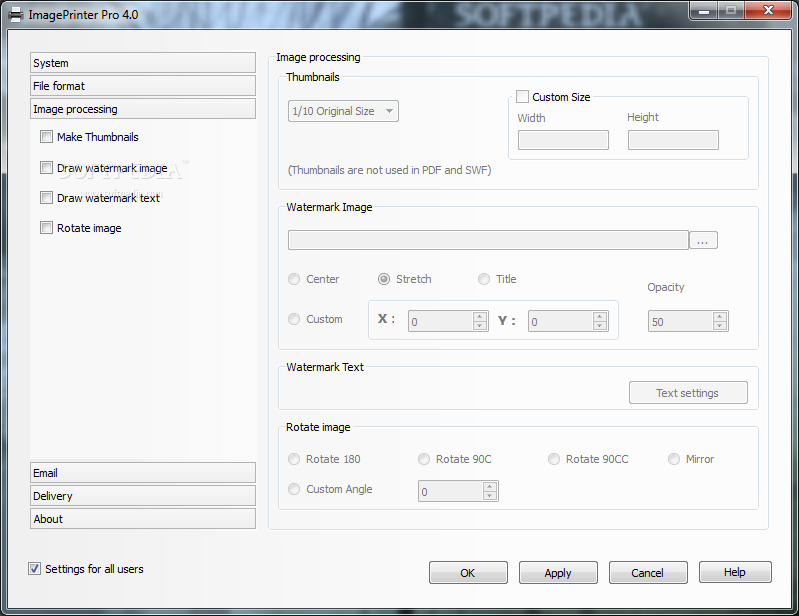Increase the X coordinate value
Screen dimensions: 799x616
480,316
